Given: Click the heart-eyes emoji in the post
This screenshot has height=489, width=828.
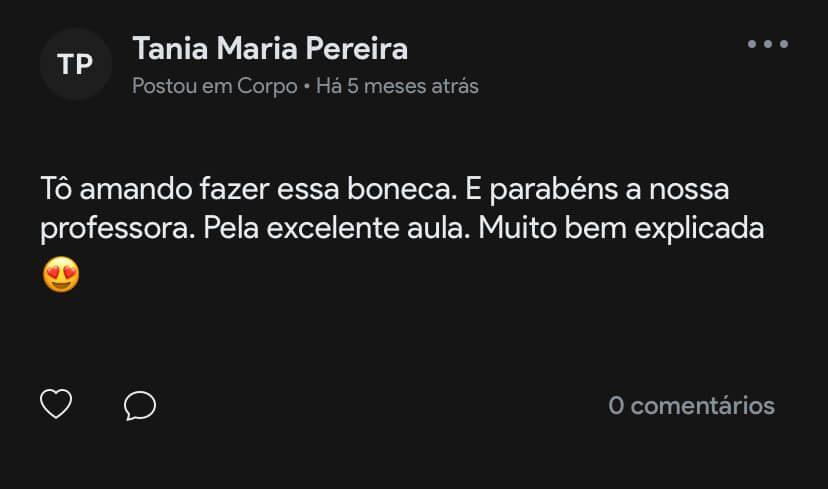Looking at the screenshot, I should 61,274.
